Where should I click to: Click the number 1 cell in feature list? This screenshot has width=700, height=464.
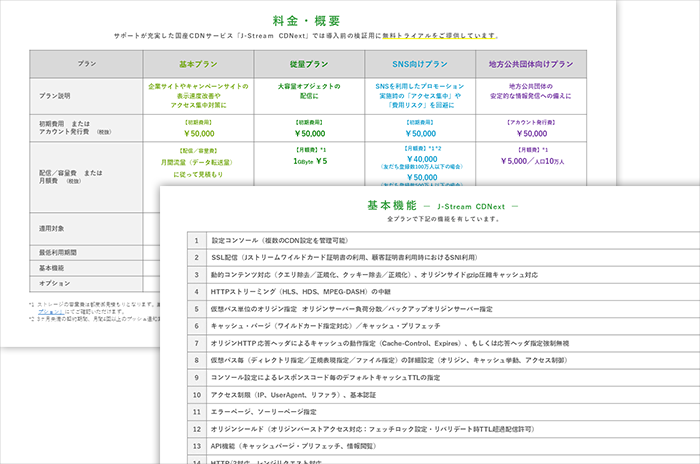point(197,240)
